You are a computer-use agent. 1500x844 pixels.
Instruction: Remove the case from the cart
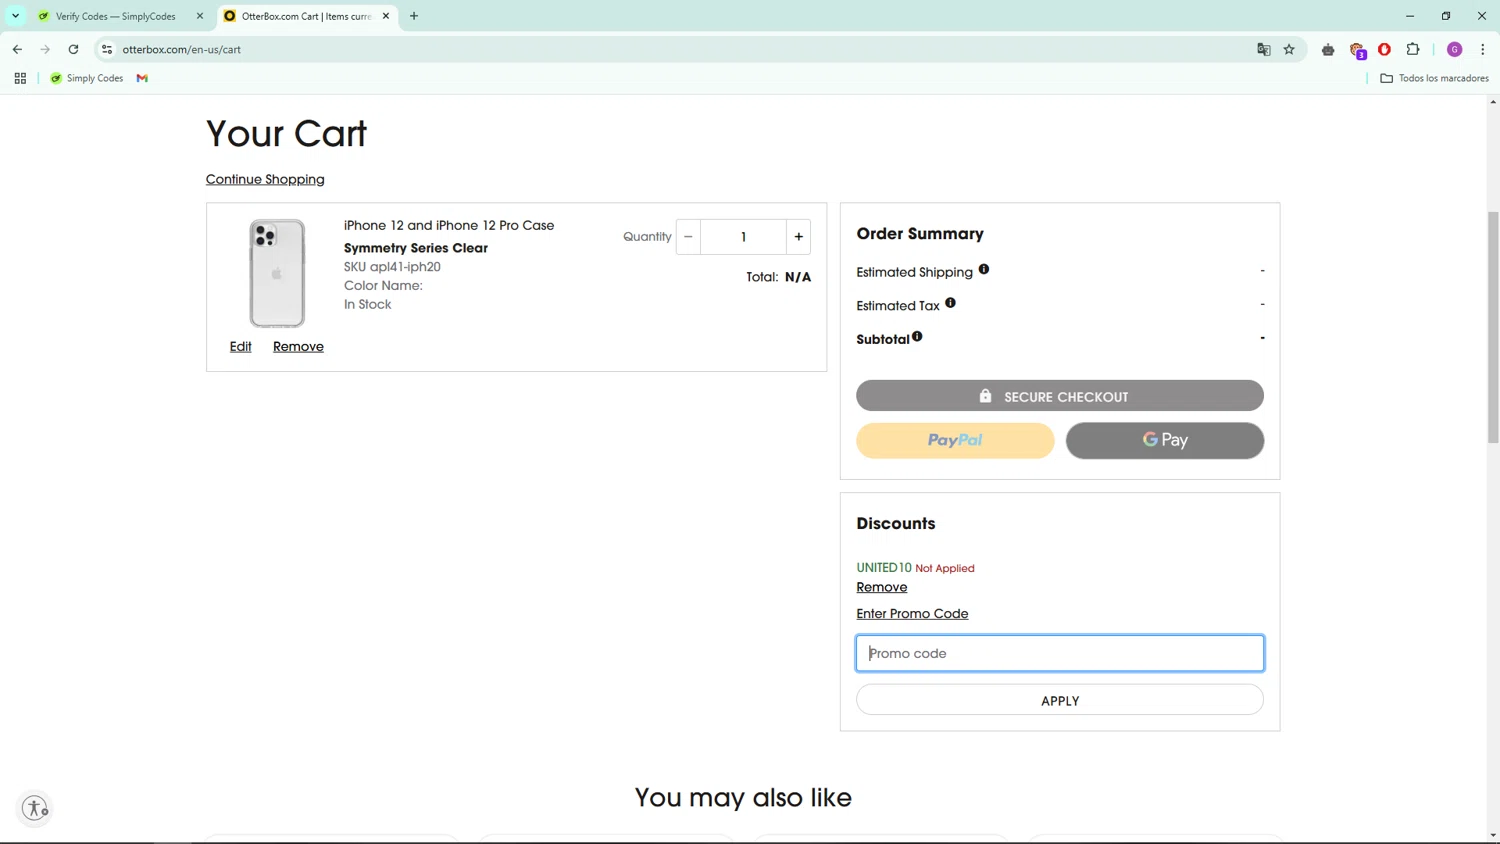[x=298, y=346]
